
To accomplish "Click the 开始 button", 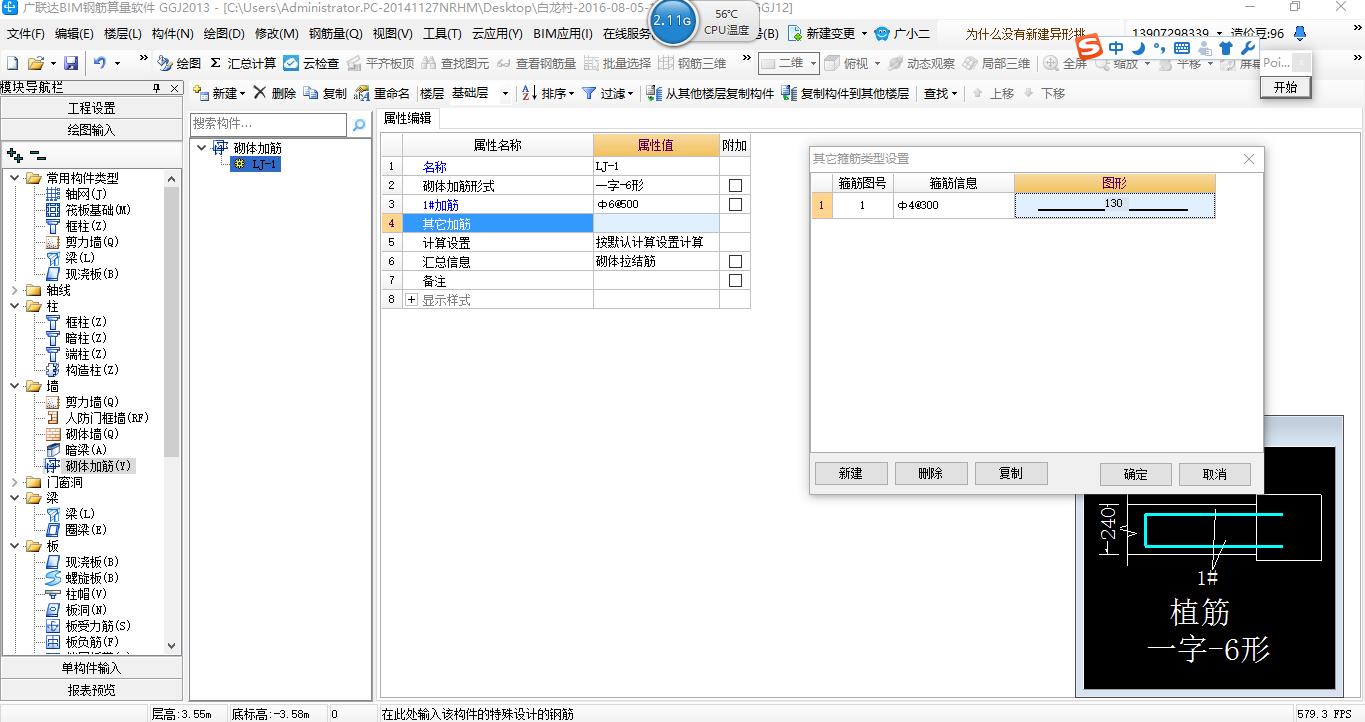I will coord(1285,87).
